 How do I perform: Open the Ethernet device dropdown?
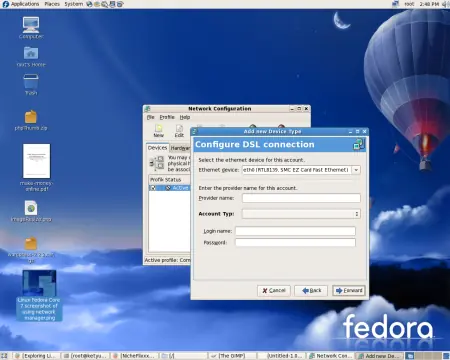pyautogui.click(x=356, y=170)
